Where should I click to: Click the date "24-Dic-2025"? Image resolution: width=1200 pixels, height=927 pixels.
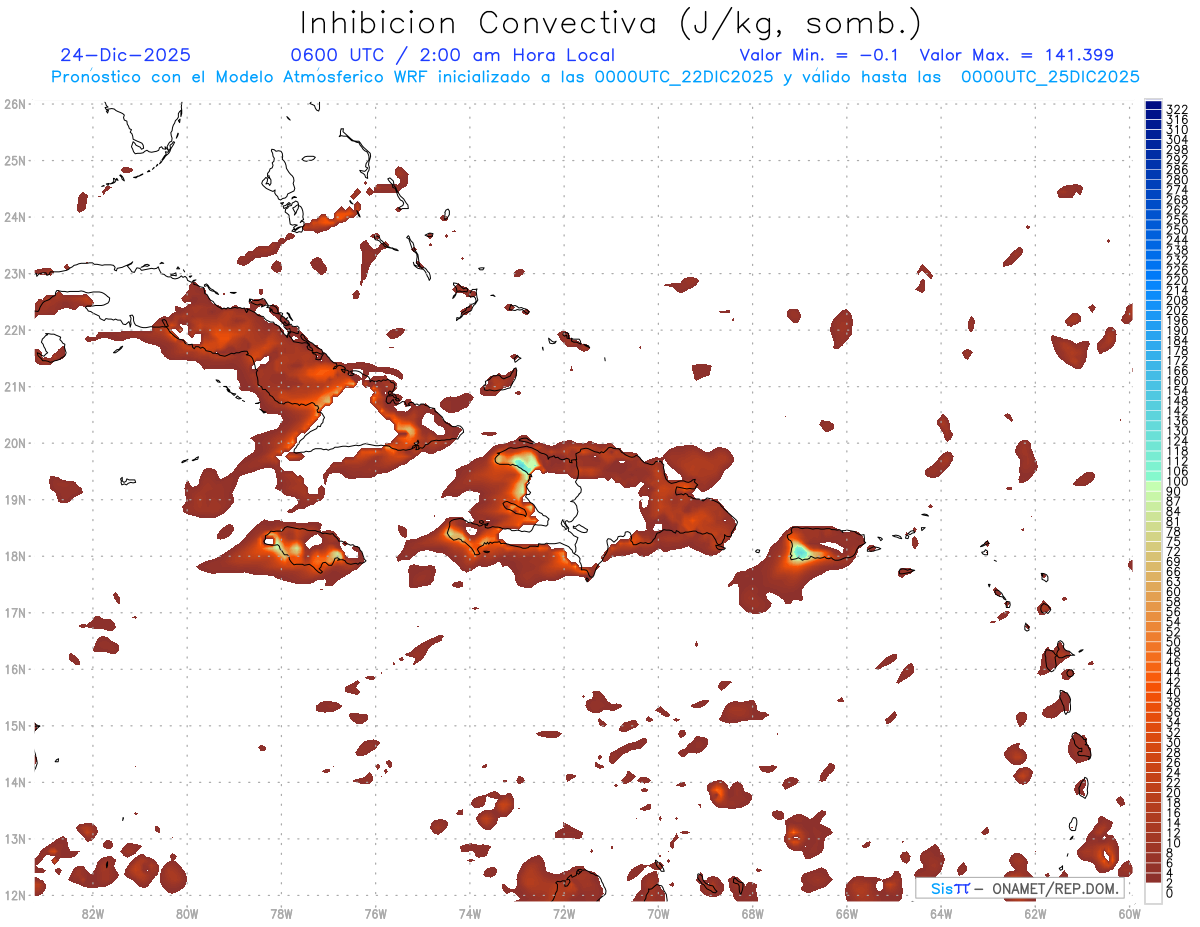point(125,55)
